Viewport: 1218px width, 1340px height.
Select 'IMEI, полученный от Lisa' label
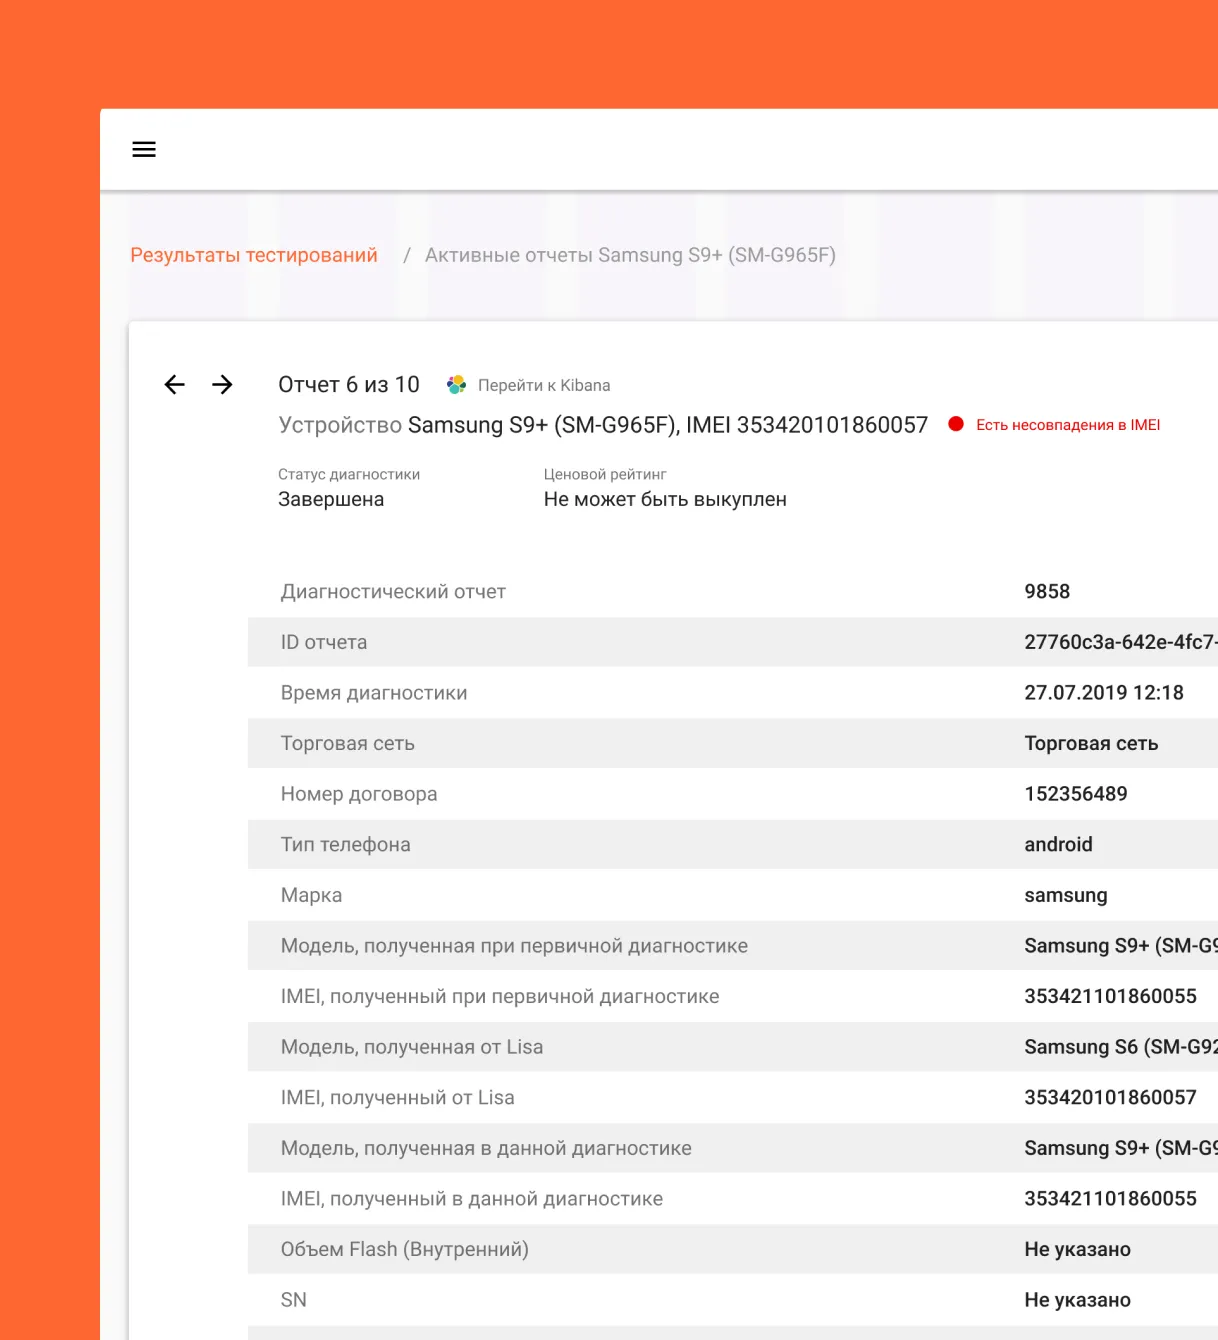point(398,1098)
